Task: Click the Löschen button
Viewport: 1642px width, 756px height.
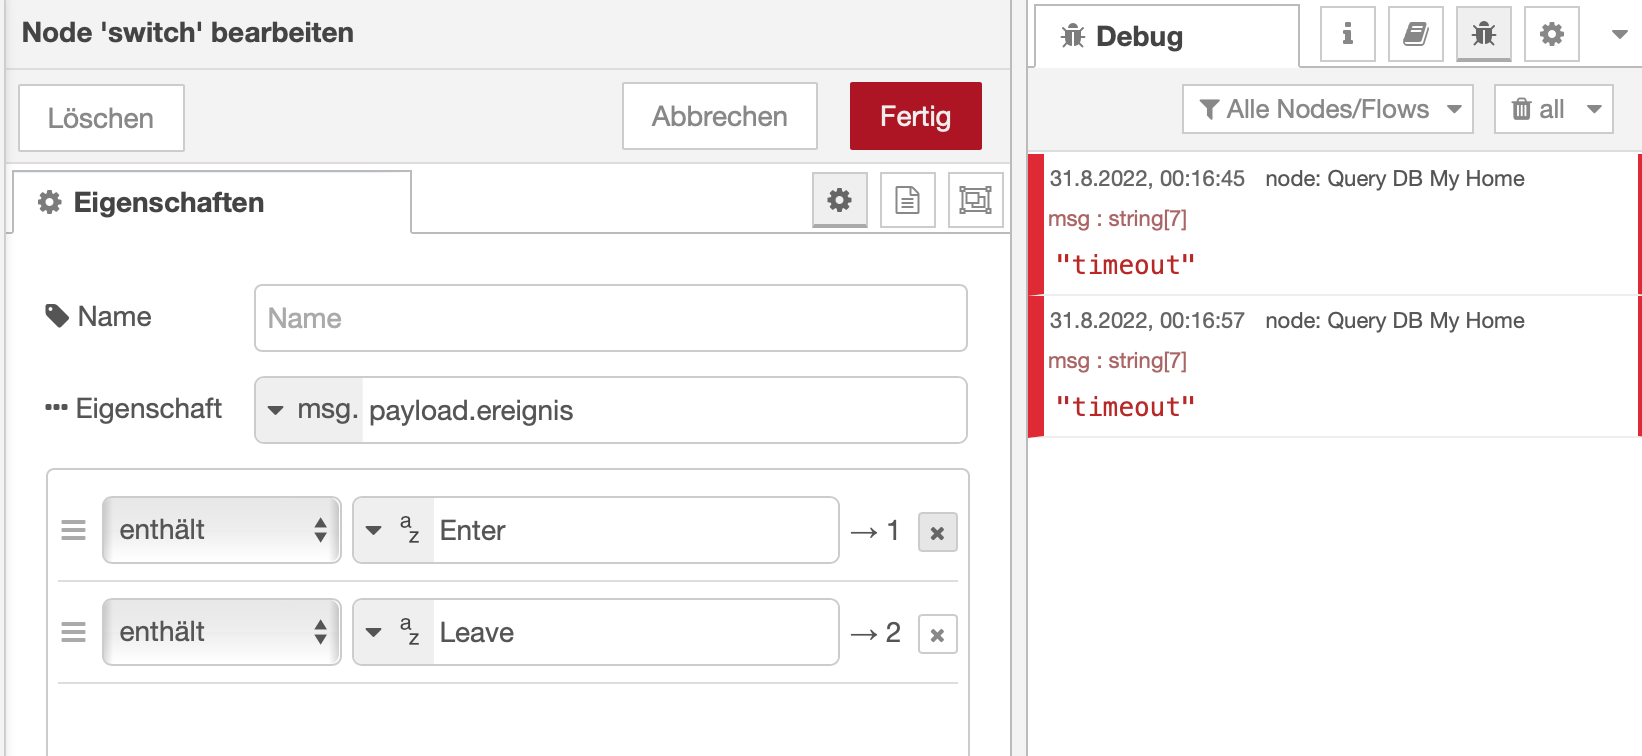Action: pos(101,118)
